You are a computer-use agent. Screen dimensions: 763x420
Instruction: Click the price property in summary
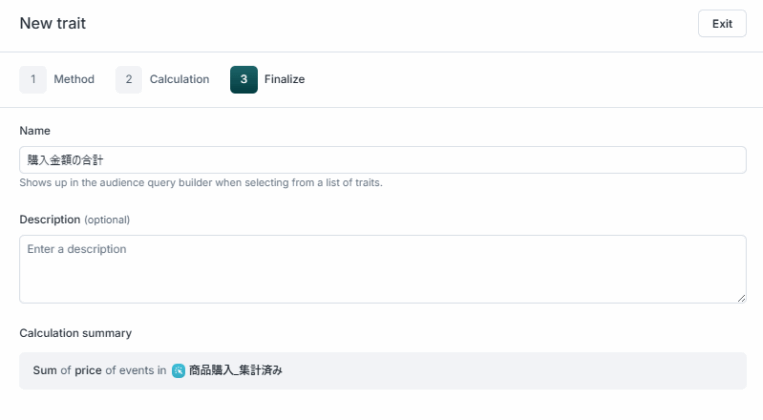pyautogui.click(x=88, y=370)
